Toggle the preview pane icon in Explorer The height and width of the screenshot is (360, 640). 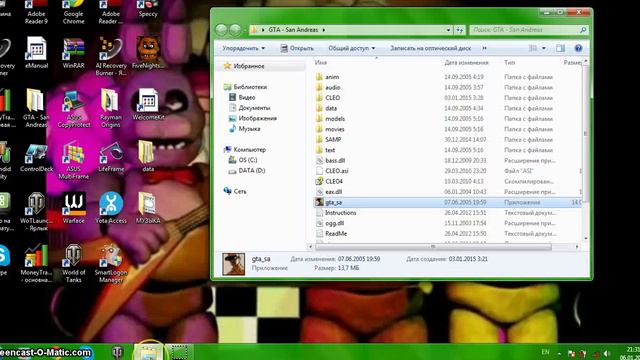[560, 48]
